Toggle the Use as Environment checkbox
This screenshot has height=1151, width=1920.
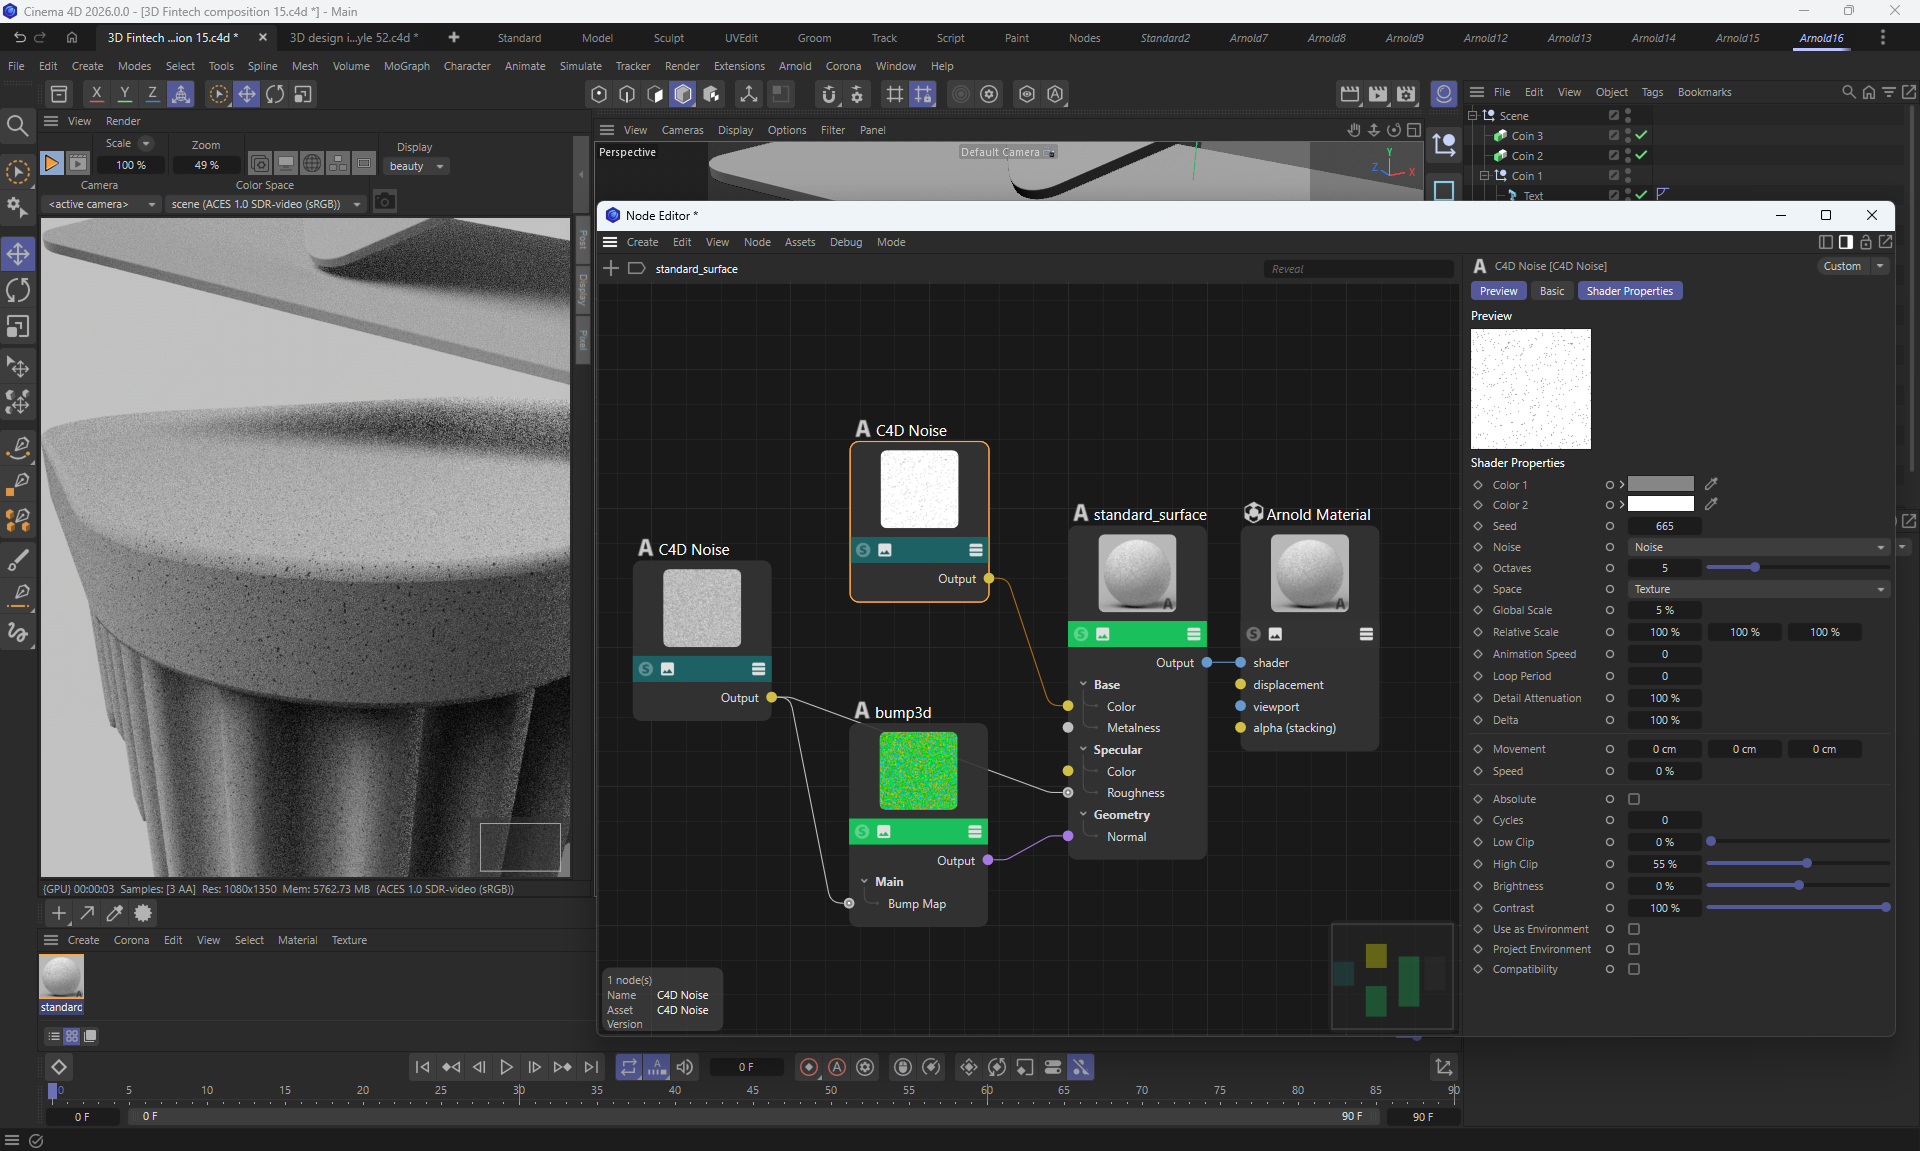1634,929
